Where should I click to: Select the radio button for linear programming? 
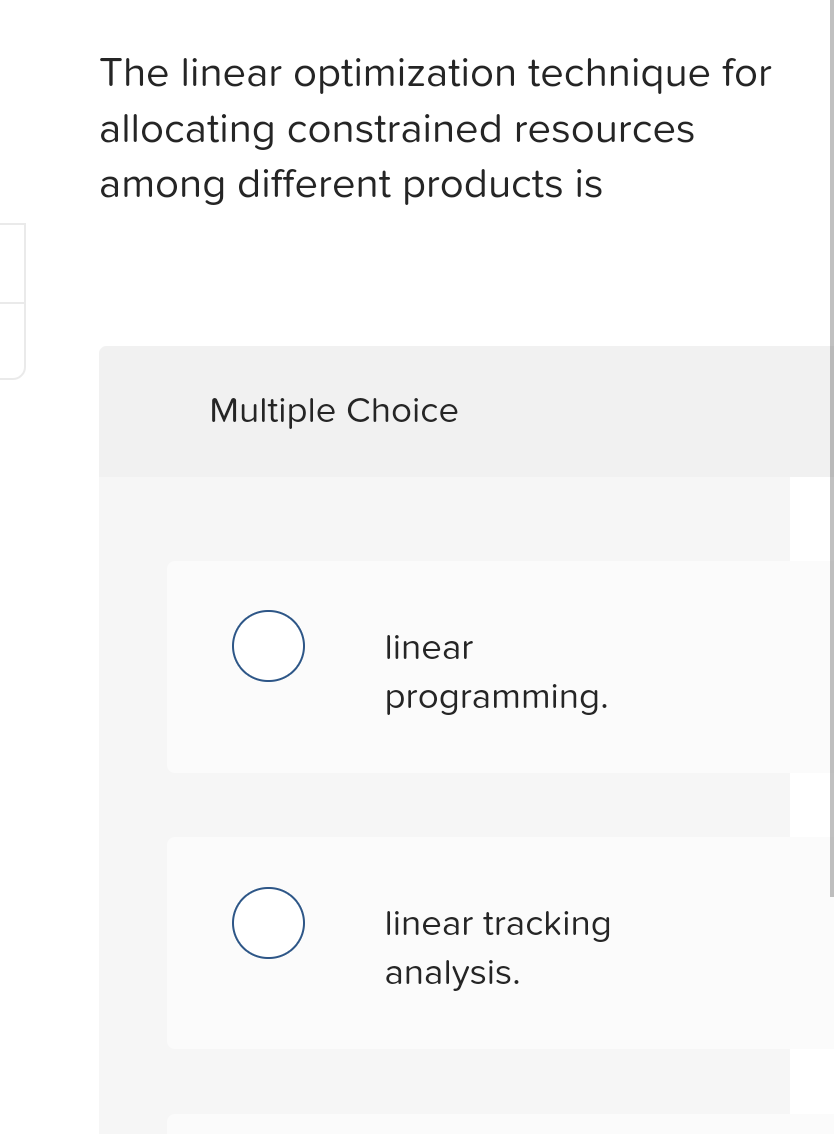pyautogui.click(x=268, y=646)
